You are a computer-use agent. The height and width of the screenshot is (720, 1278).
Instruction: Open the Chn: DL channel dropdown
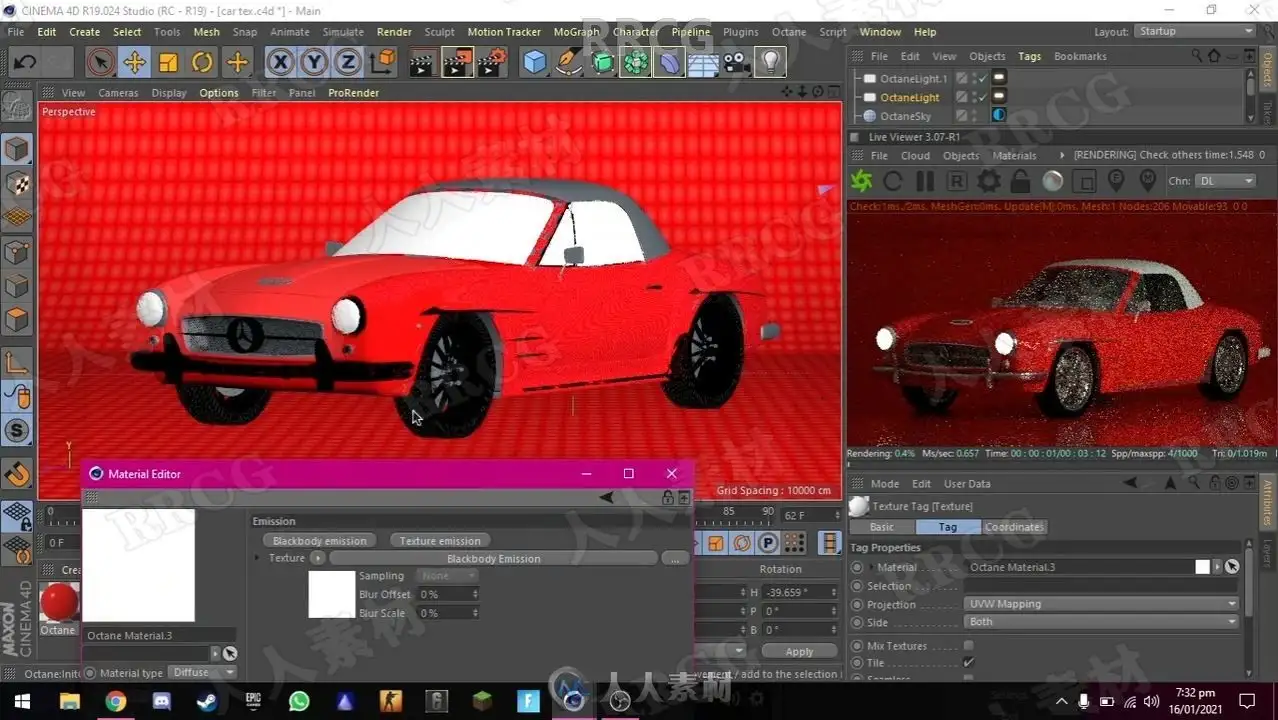[1225, 181]
